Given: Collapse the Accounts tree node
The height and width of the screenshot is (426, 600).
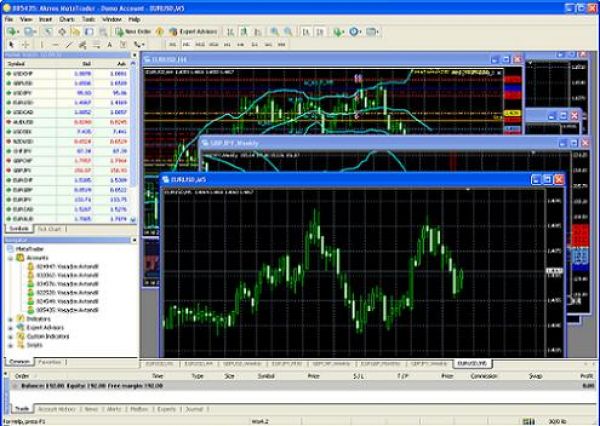Looking at the screenshot, I should click(11, 258).
